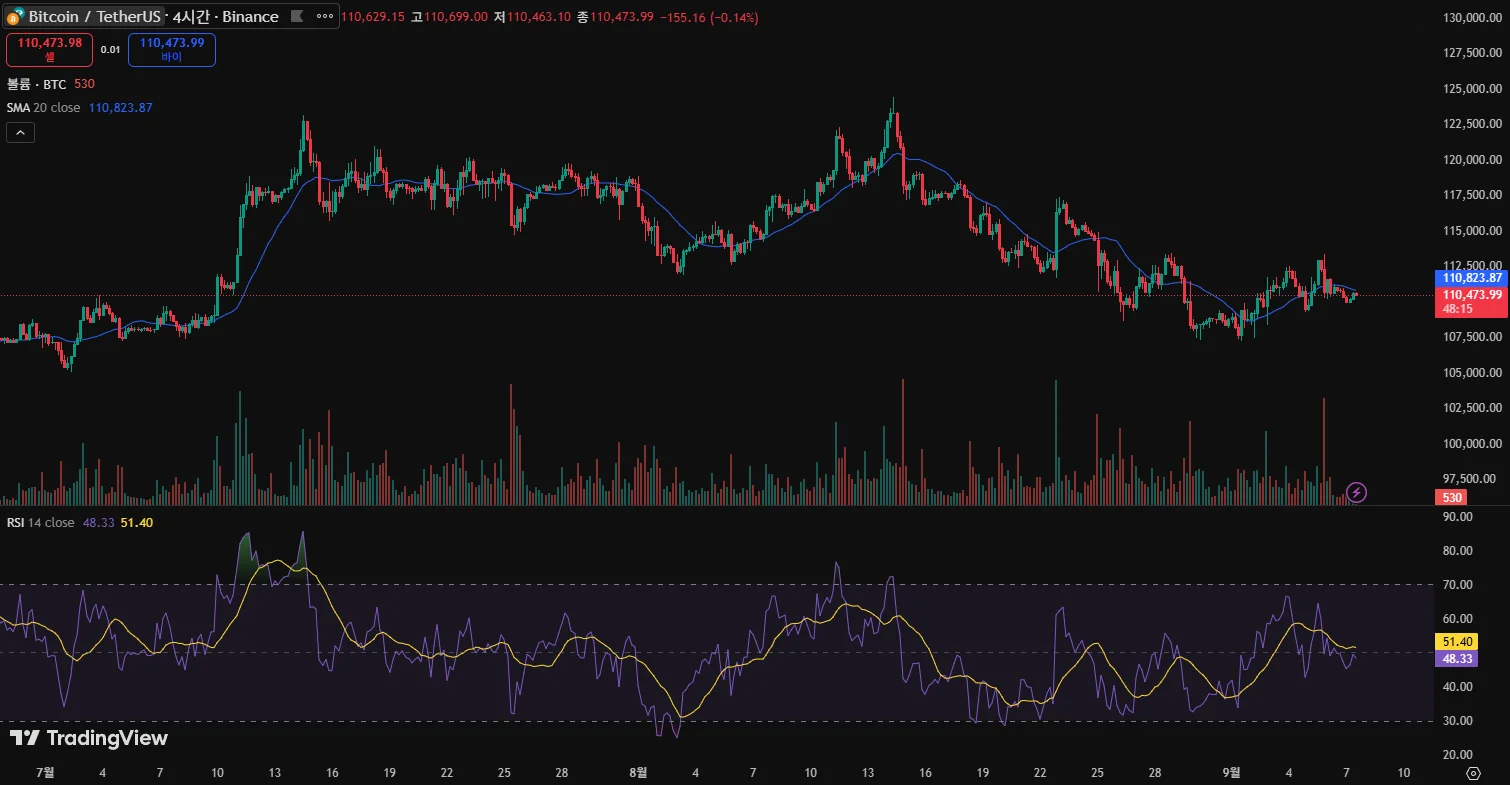This screenshot has width=1510, height=785.
Task: Open the Bitcoin / TetherUS symbol selector
Action: (95, 17)
